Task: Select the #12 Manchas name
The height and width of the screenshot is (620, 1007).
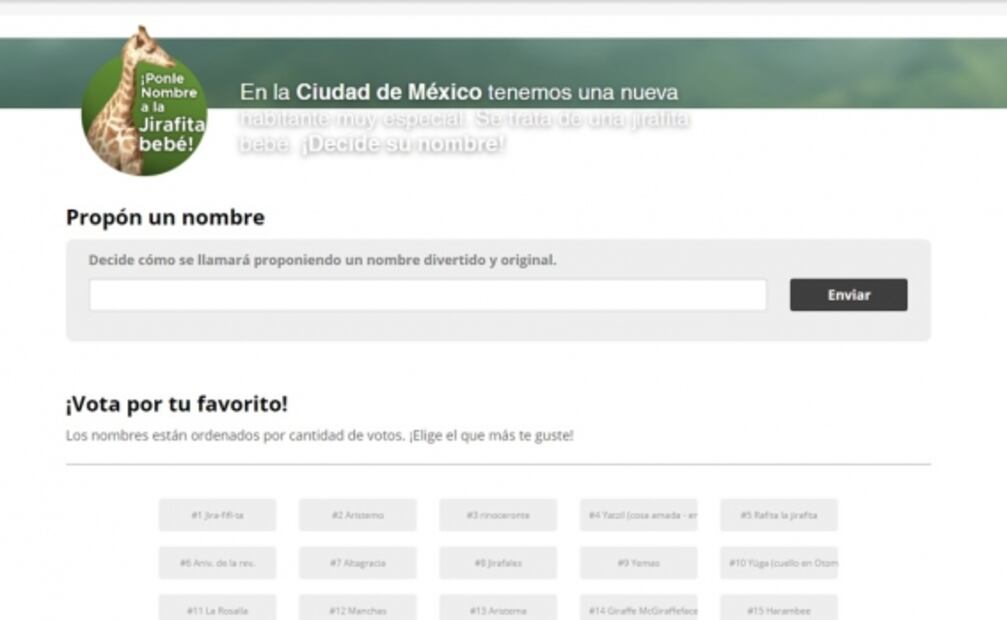Action: point(357,608)
